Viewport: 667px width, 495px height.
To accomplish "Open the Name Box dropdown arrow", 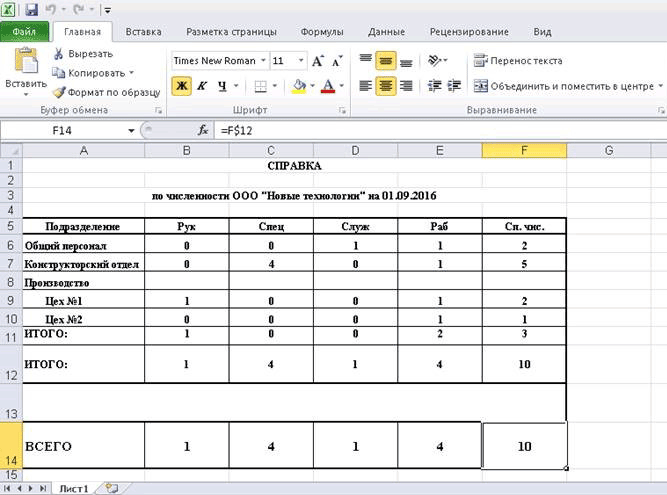I will point(131,131).
